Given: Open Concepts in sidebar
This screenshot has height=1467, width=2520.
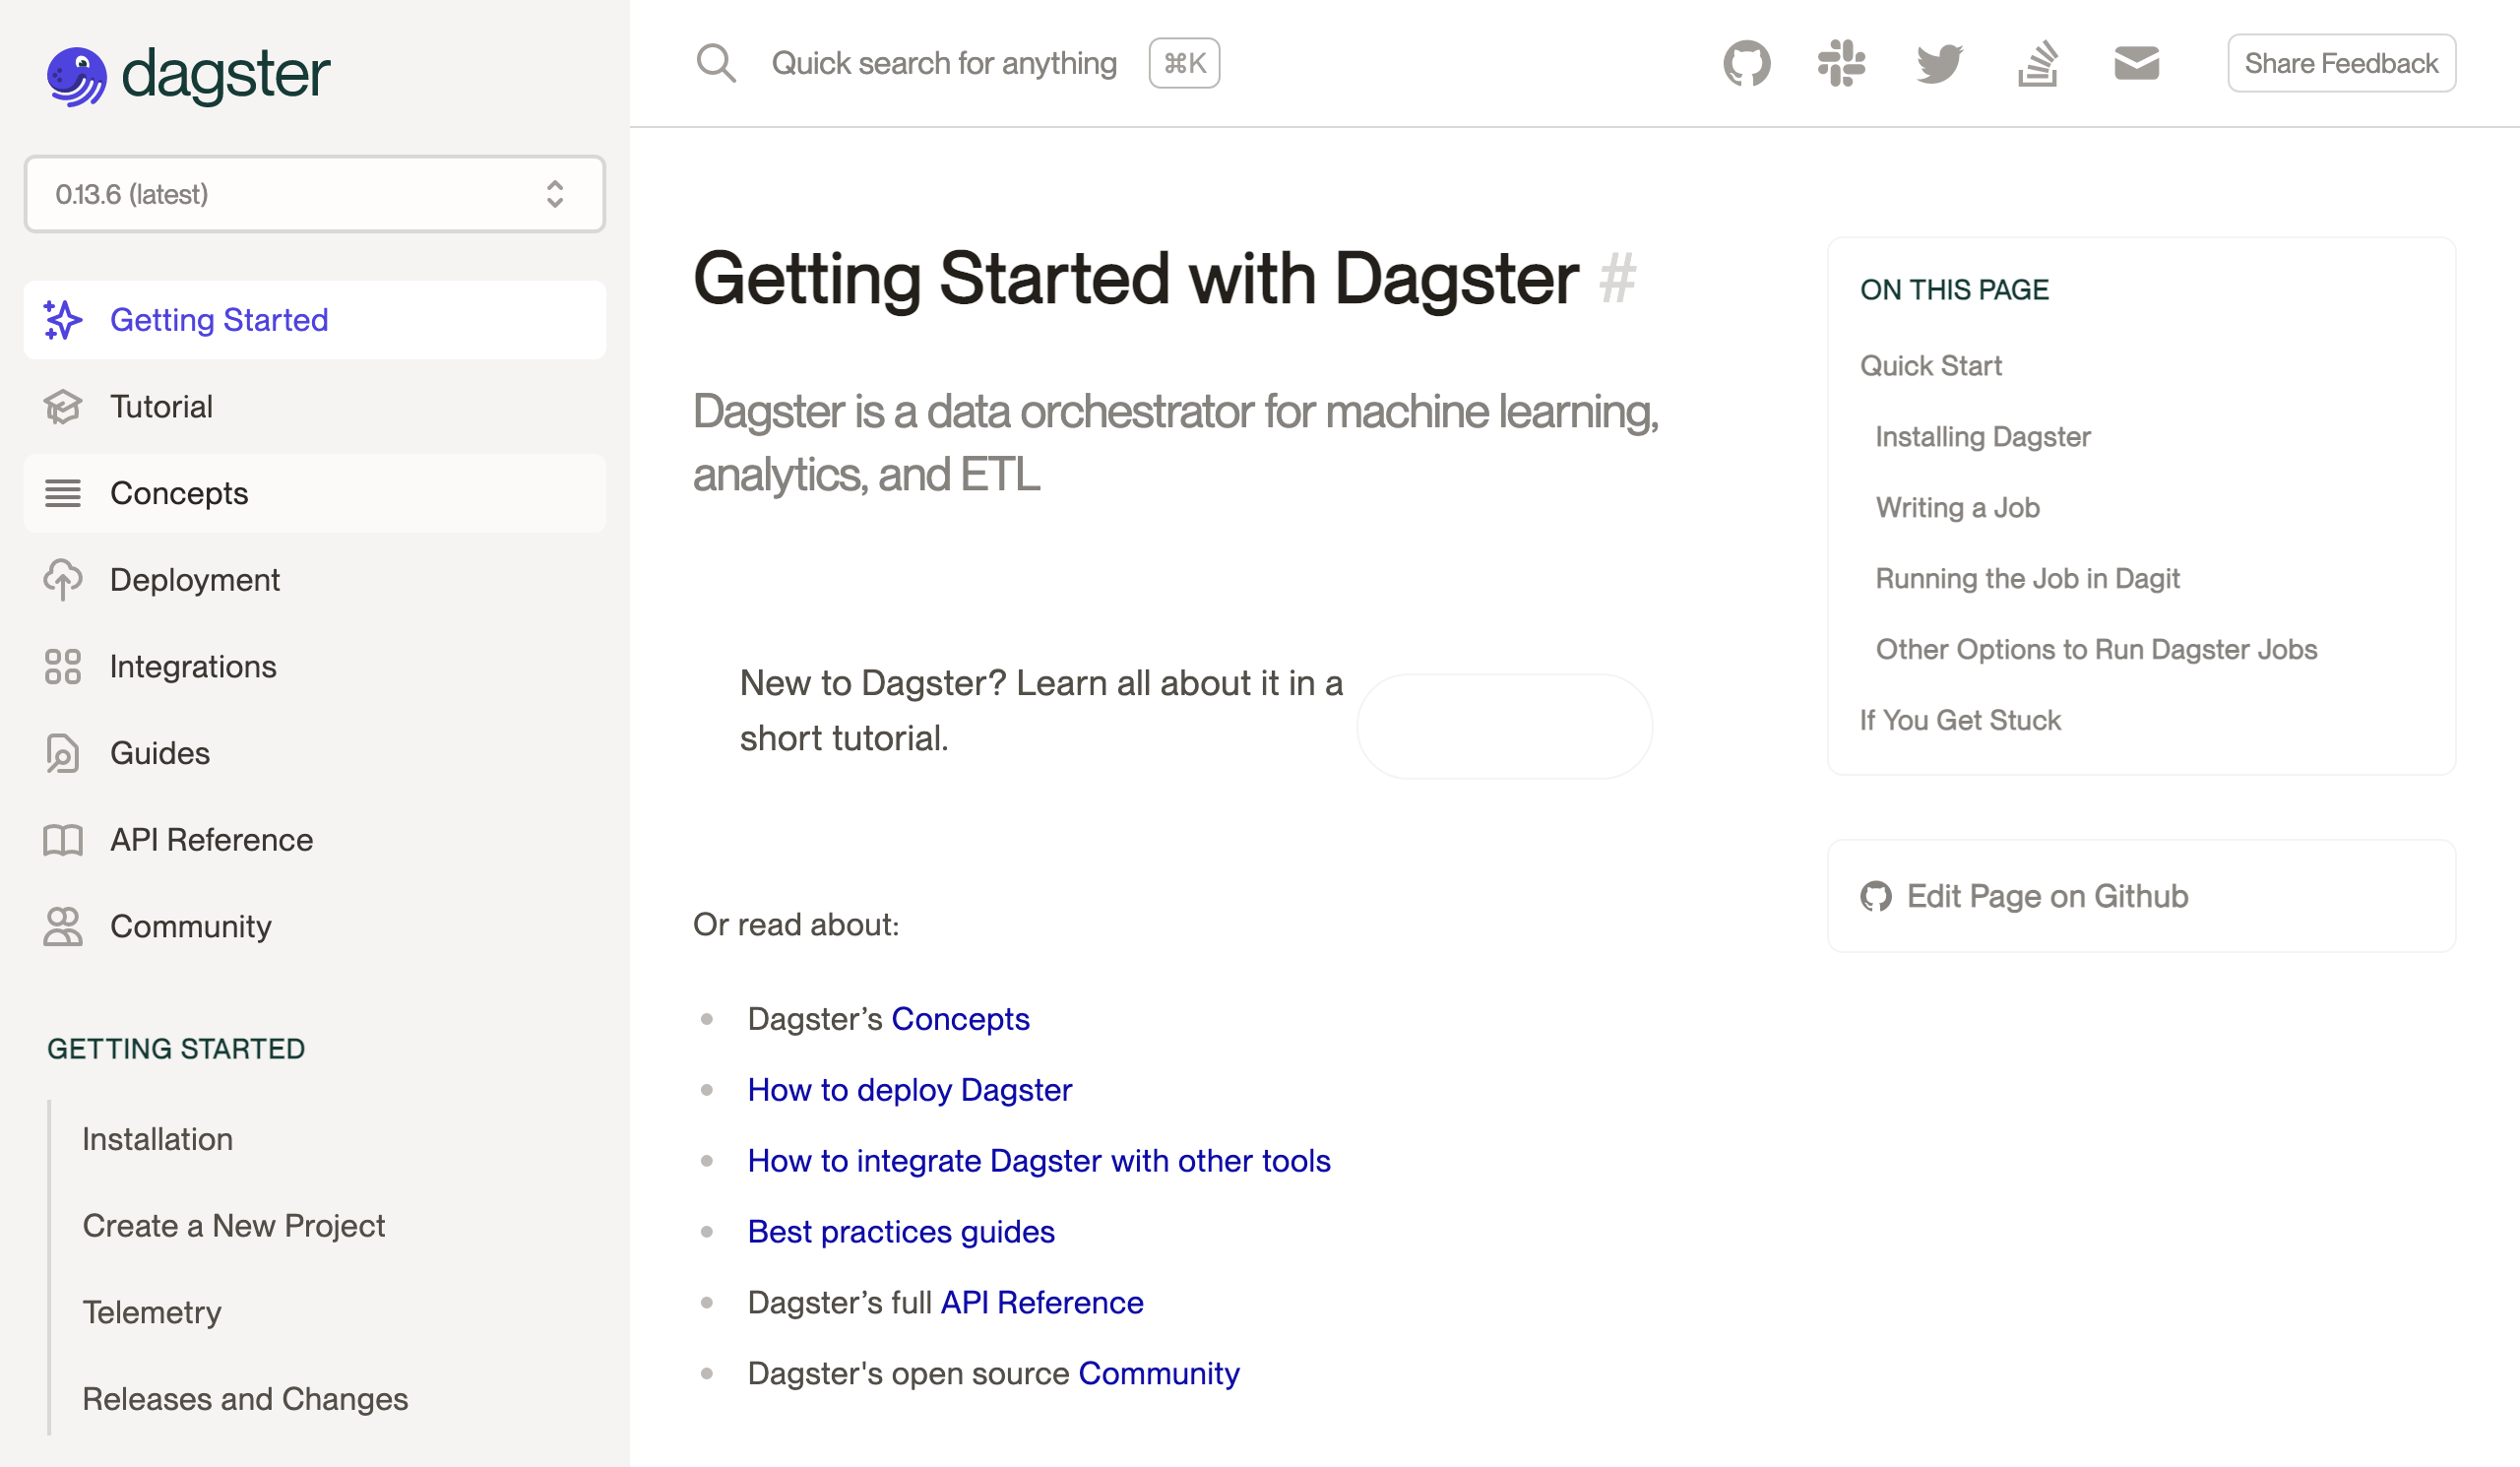Looking at the screenshot, I should tap(314, 493).
